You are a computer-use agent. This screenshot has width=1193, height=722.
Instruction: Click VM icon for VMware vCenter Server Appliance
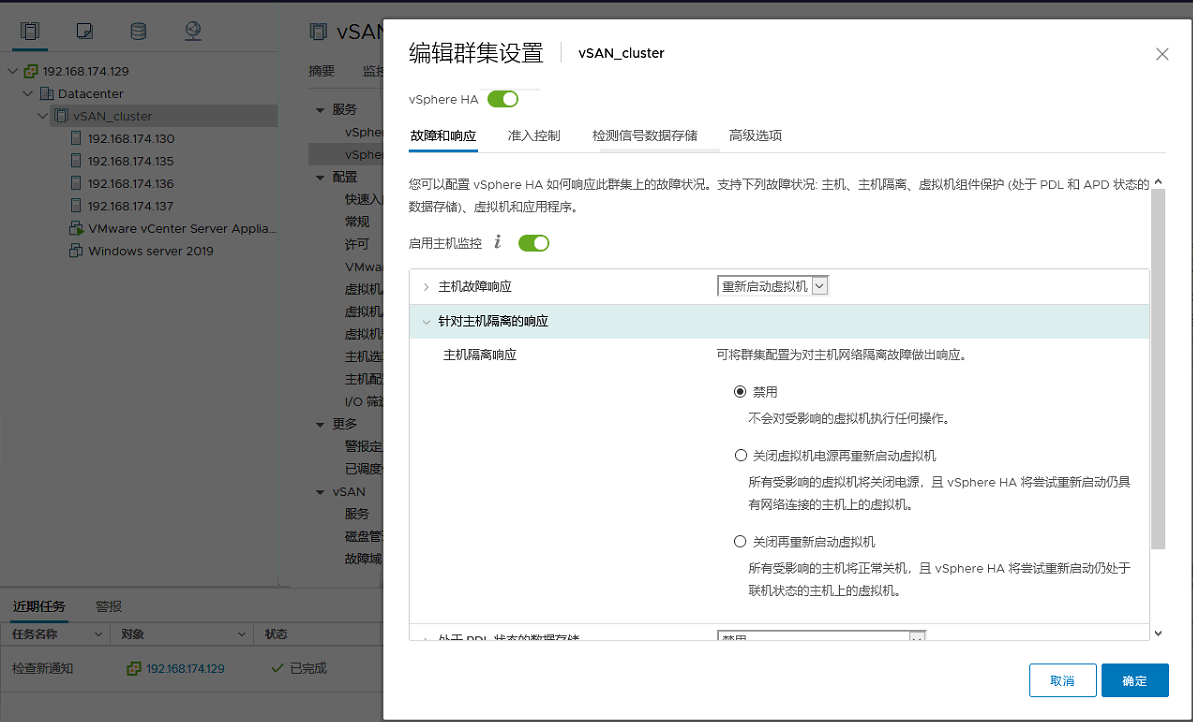coord(76,228)
